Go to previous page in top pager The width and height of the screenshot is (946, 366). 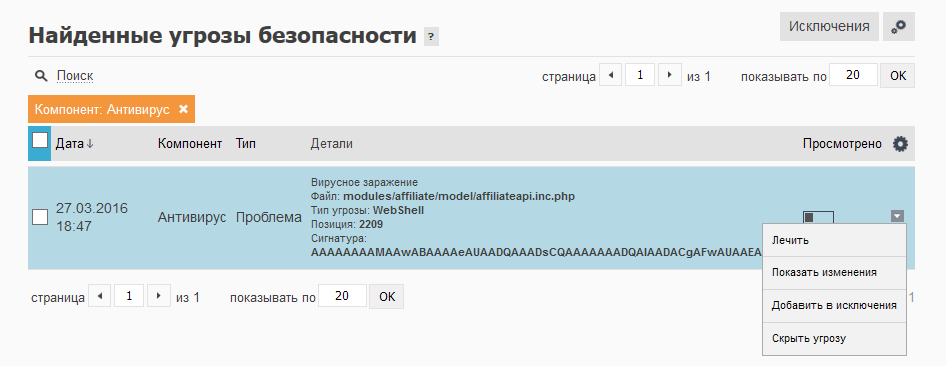[x=611, y=75]
